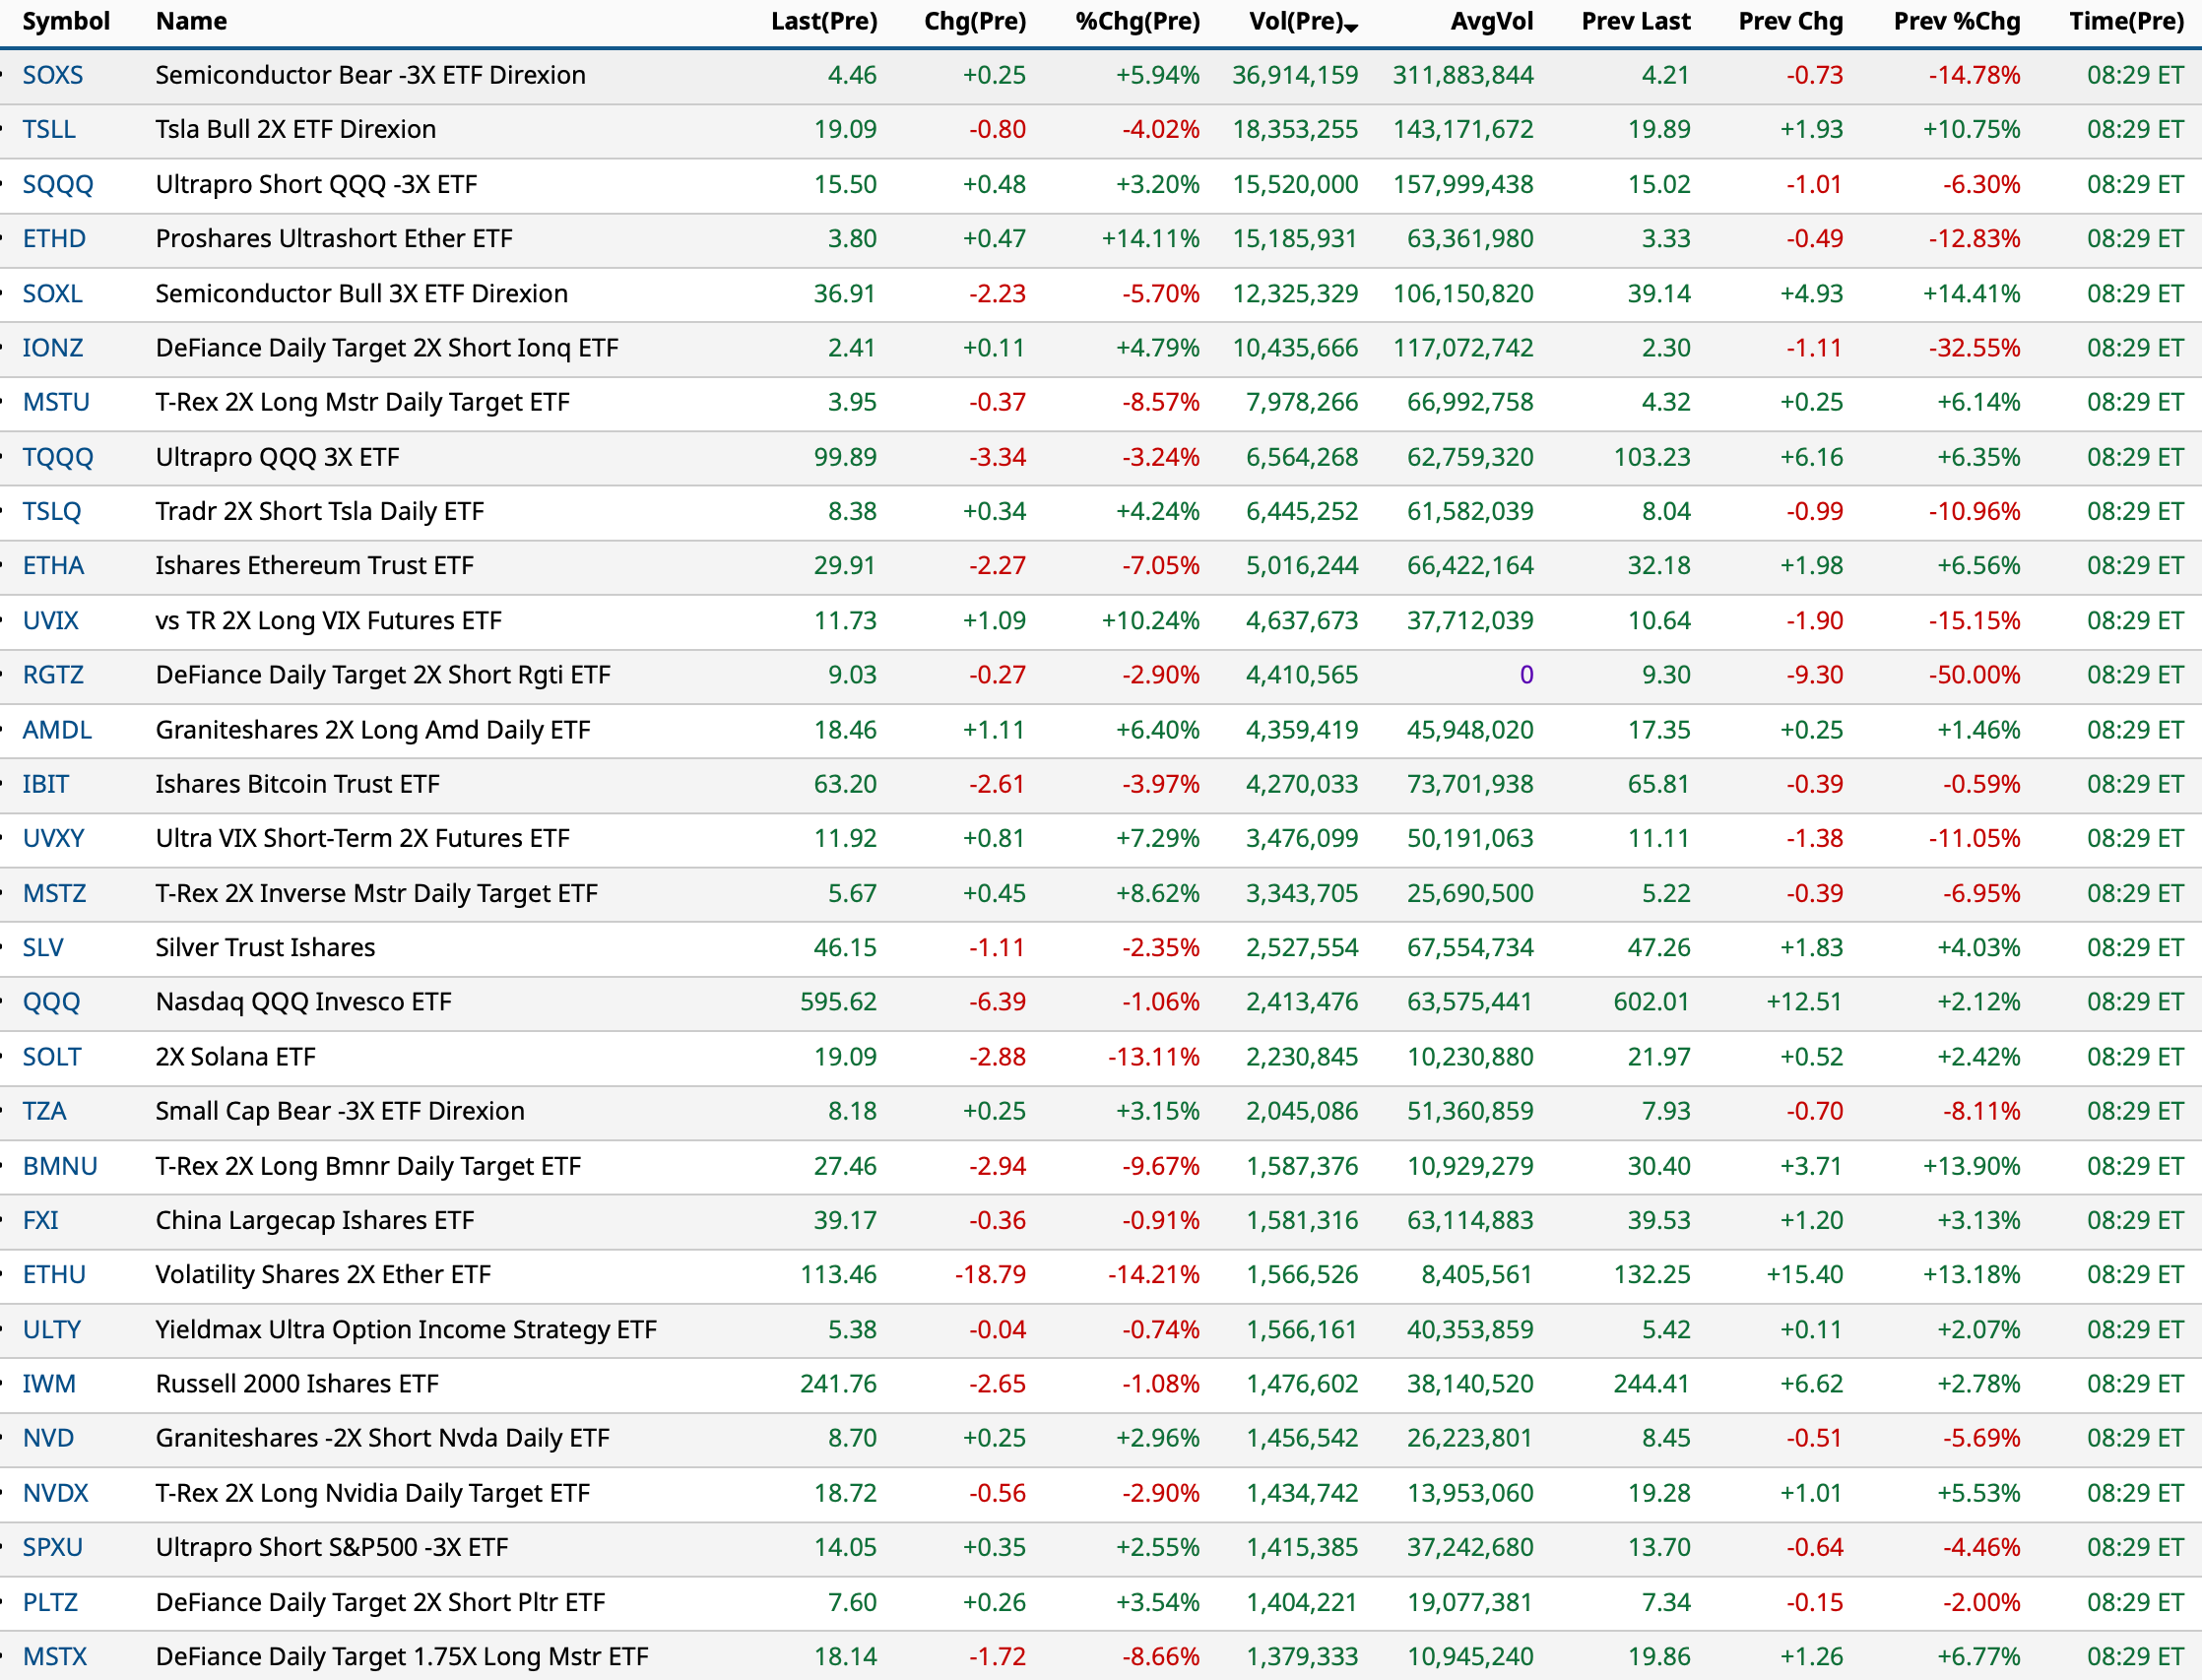Open the TSLL symbol link
2202x1680 pixels.
tap(49, 129)
